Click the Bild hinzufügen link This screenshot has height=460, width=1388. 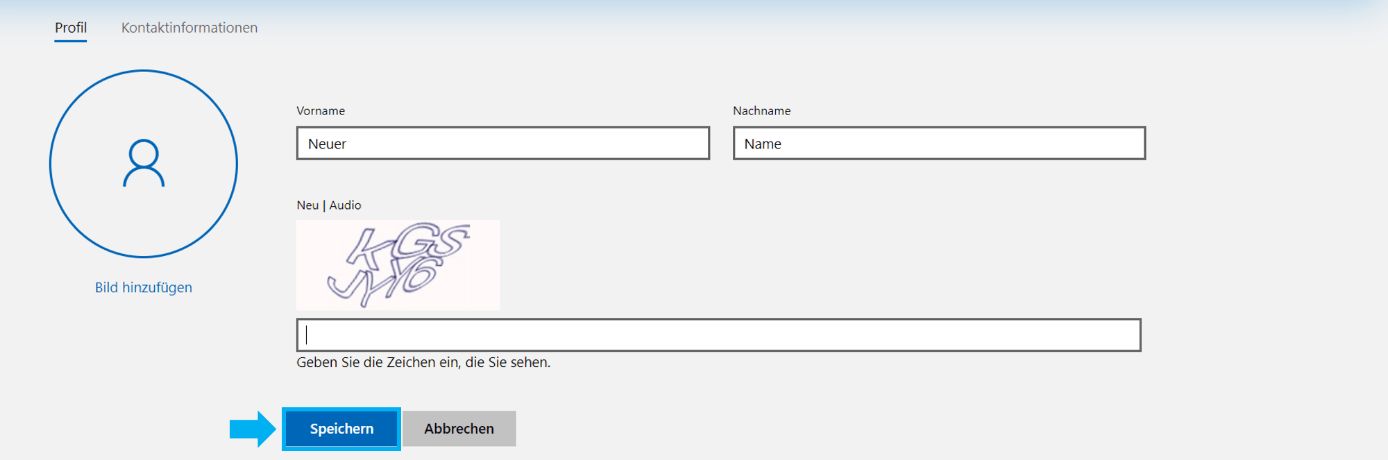(x=143, y=288)
